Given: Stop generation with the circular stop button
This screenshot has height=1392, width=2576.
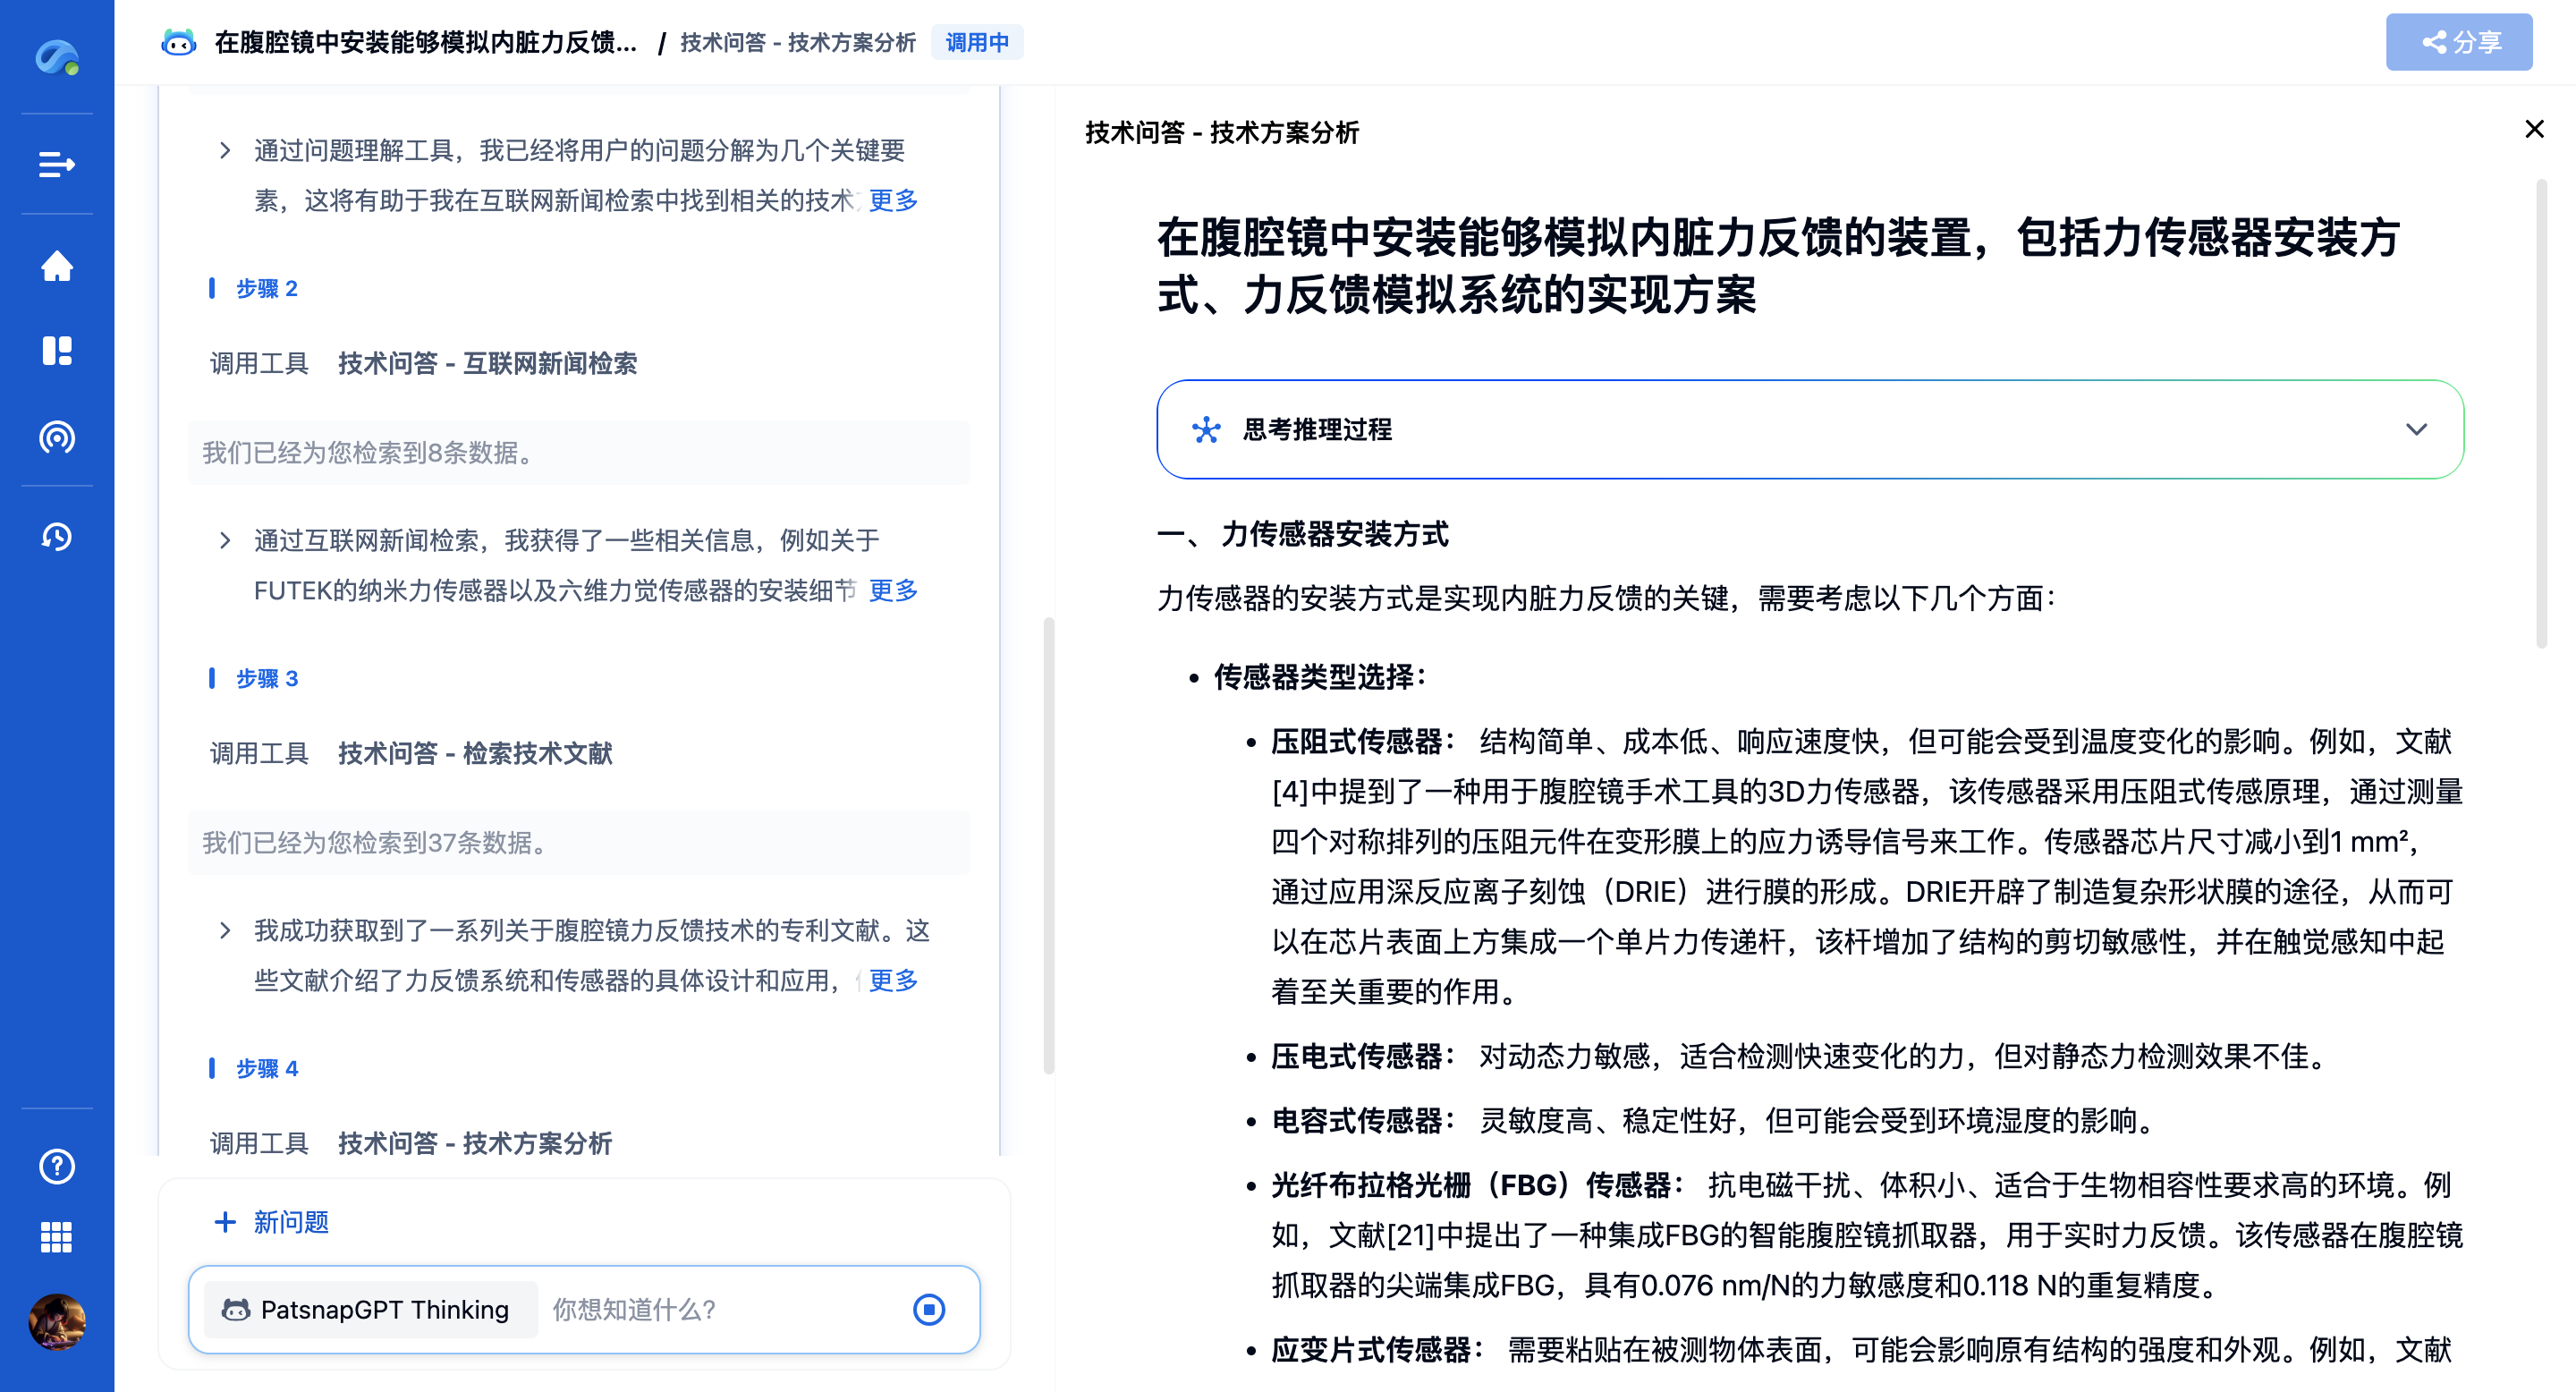Looking at the screenshot, I should click(x=928, y=1309).
